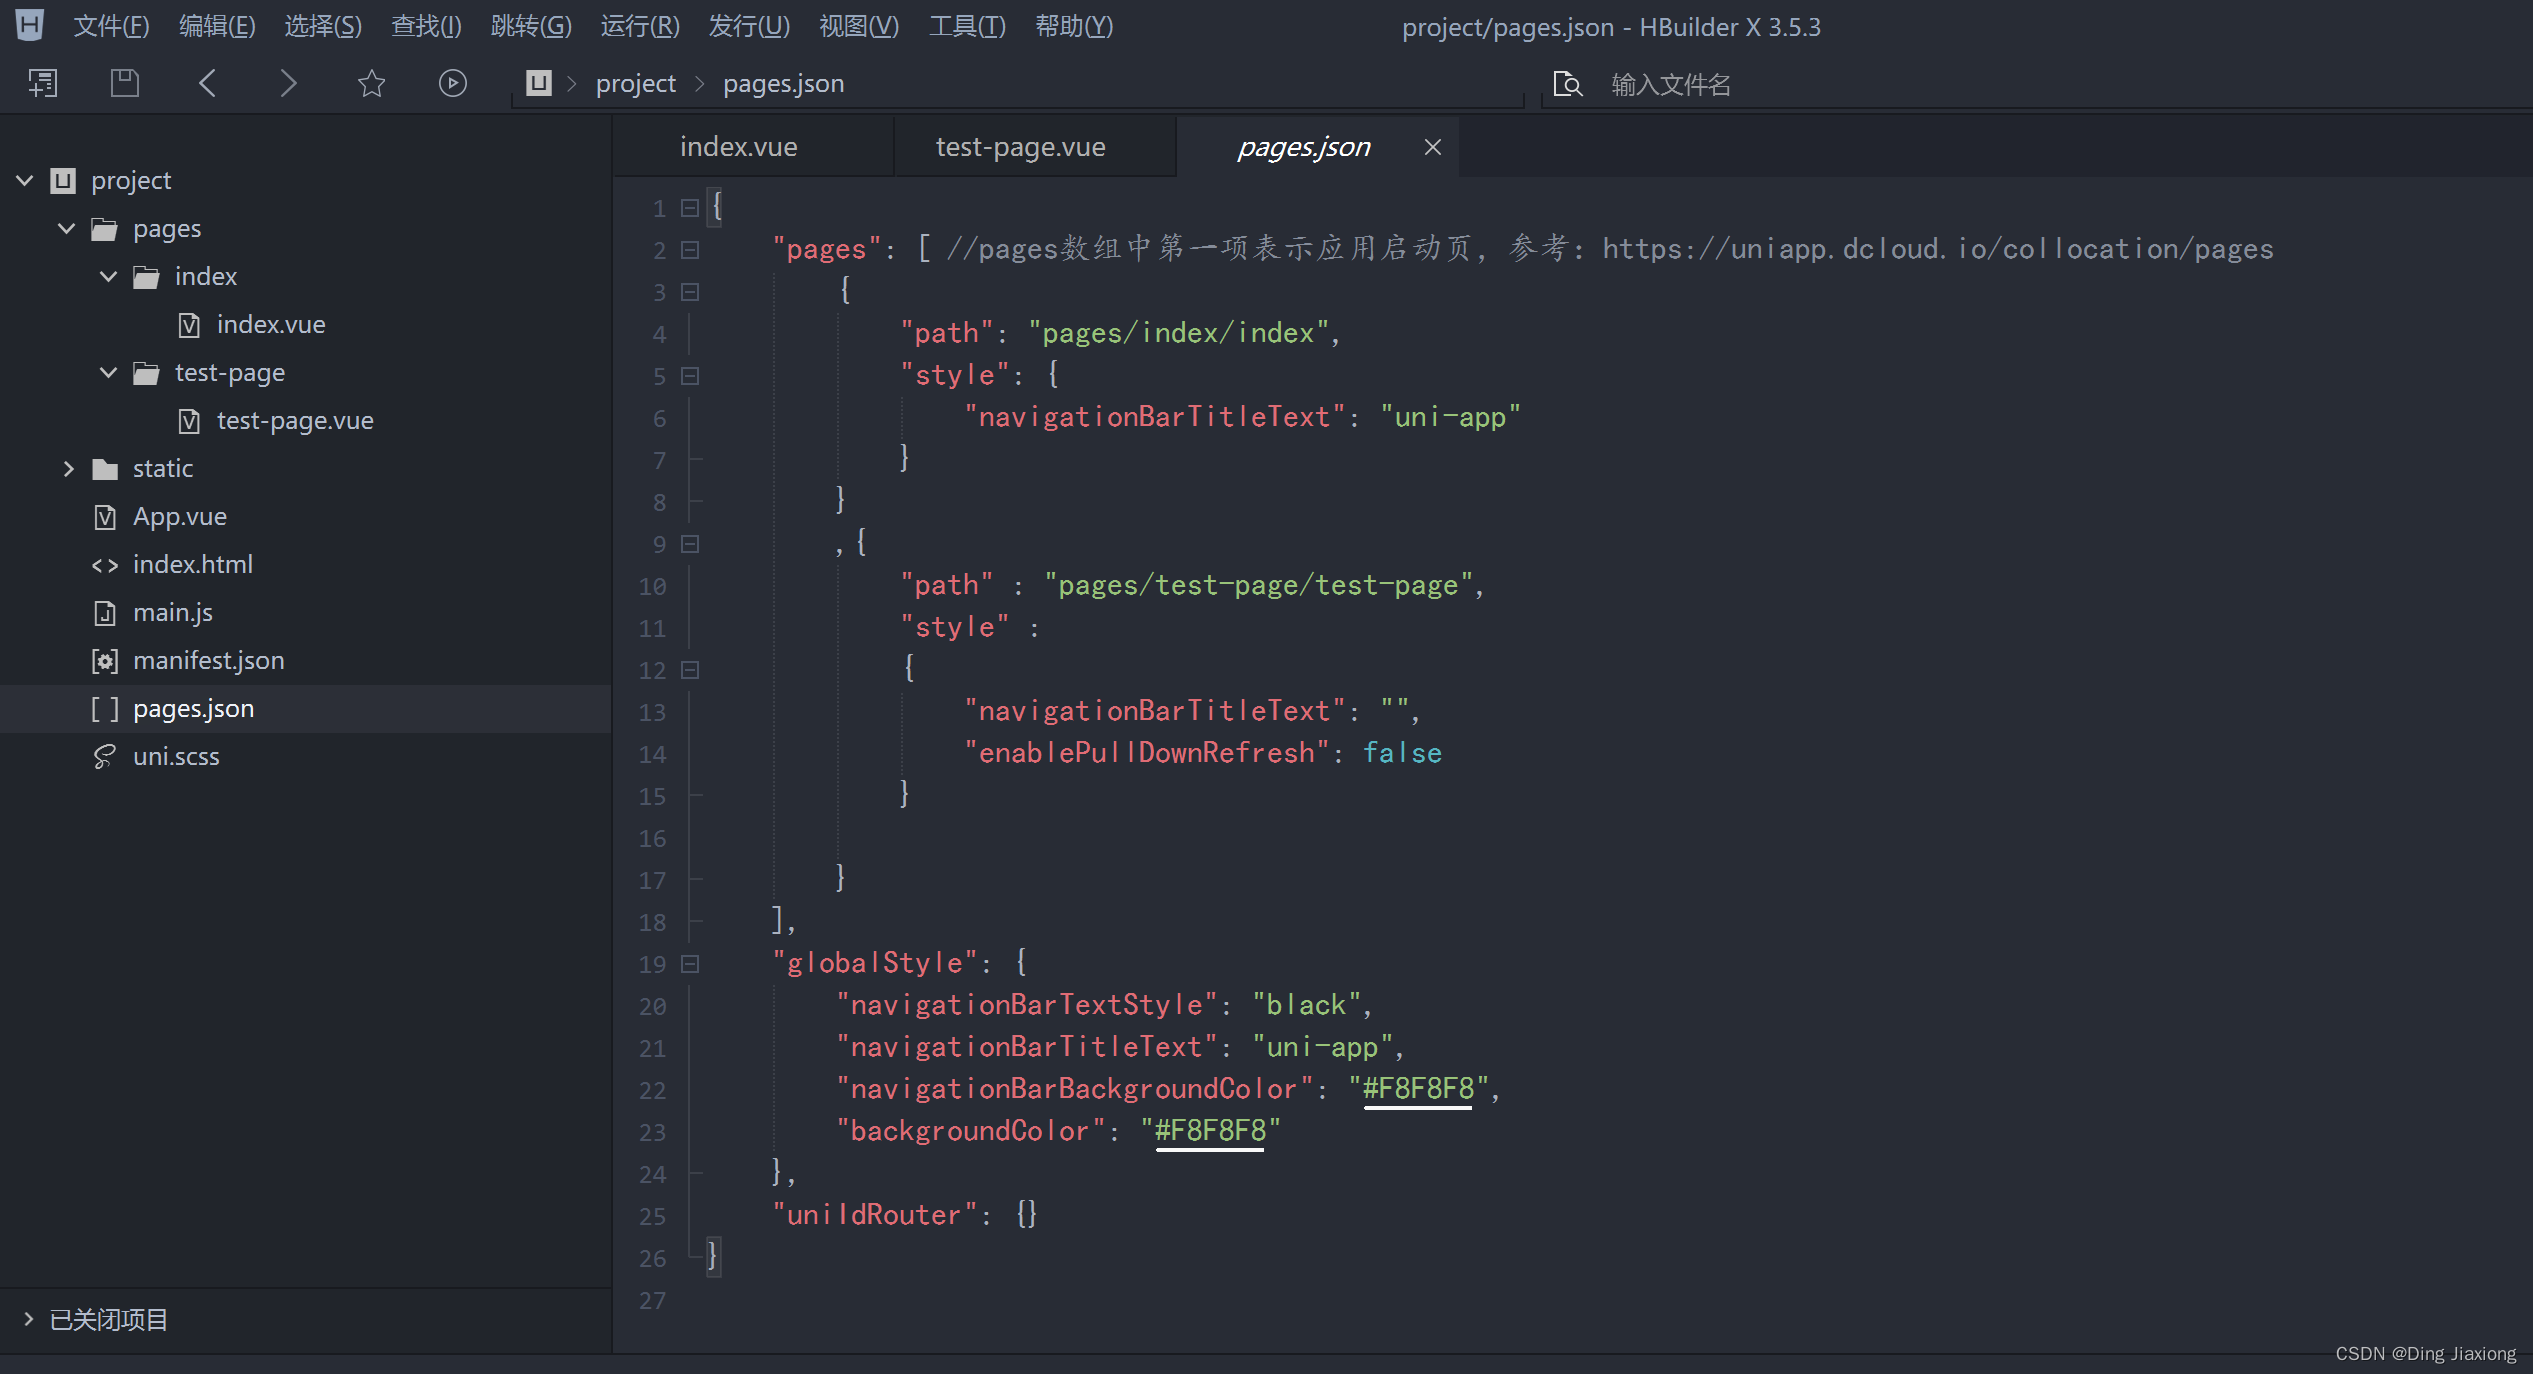Click the #F8F8F8 backgroundColor value
The width and height of the screenshot is (2533, 1374).
tap(1210, 1131)
